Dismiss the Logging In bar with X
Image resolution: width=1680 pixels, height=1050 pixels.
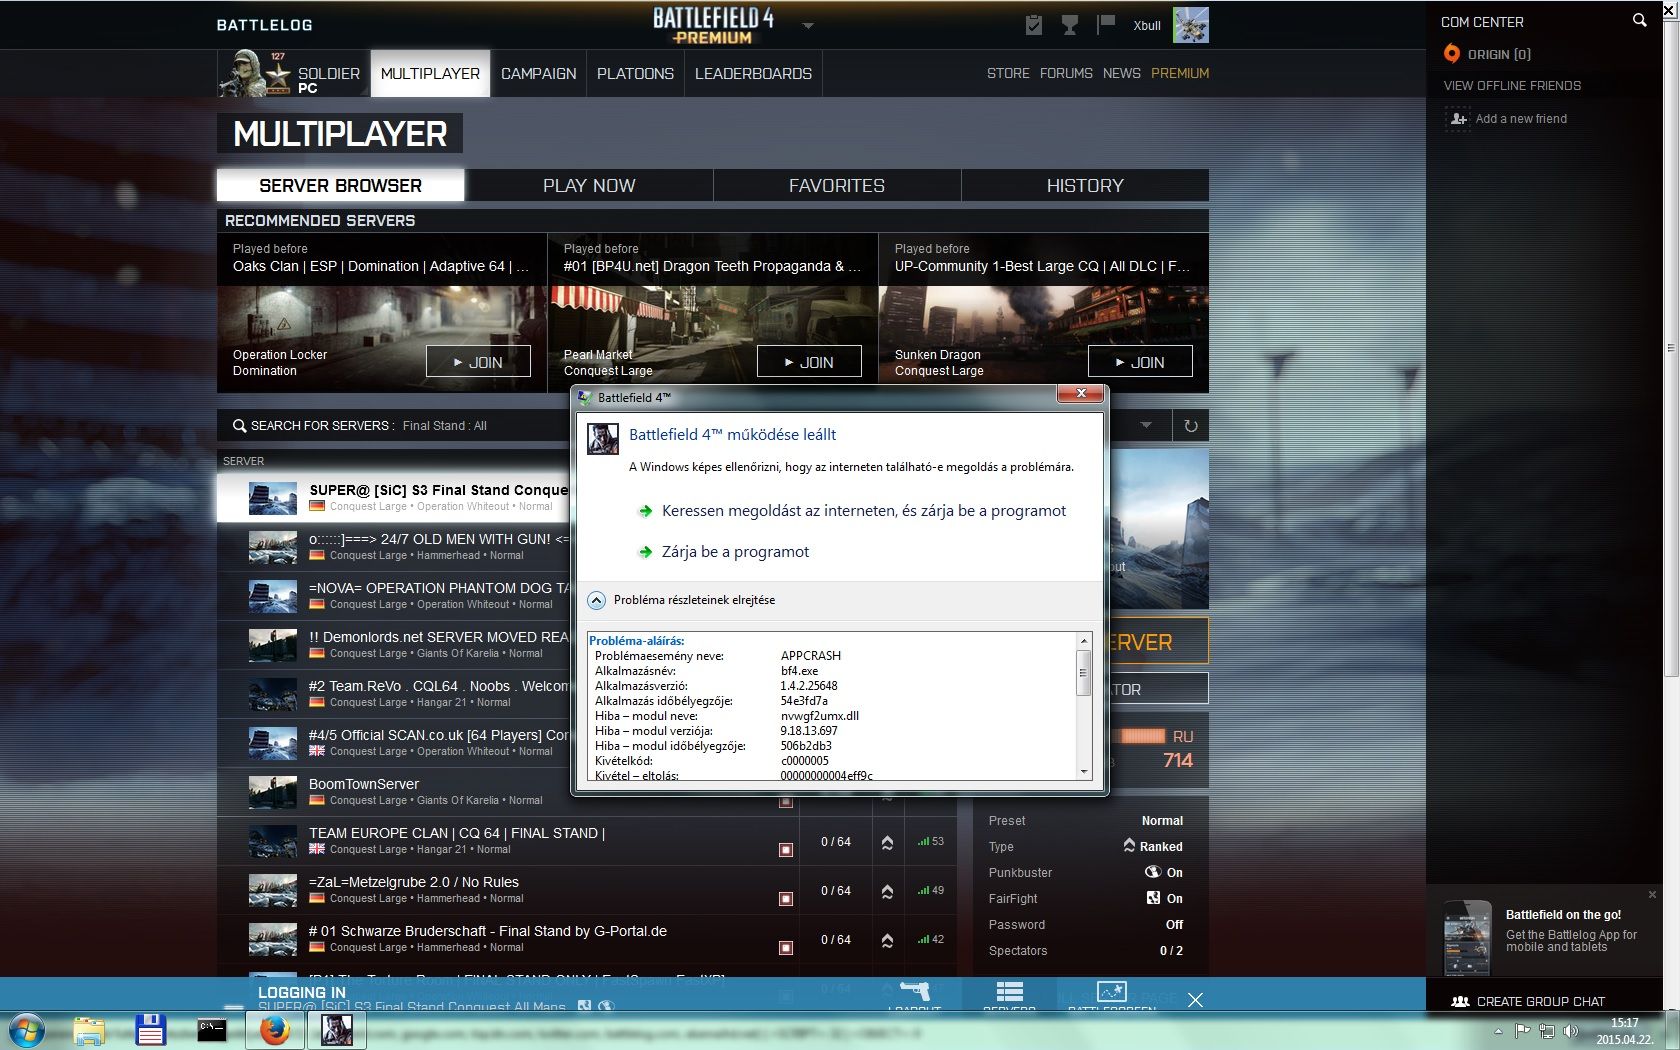[1195, 1000]
